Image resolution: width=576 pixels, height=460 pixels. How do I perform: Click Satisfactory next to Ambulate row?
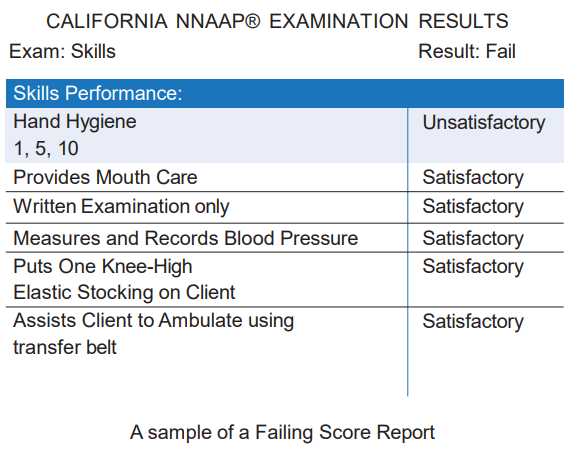[x=473, y=321]
